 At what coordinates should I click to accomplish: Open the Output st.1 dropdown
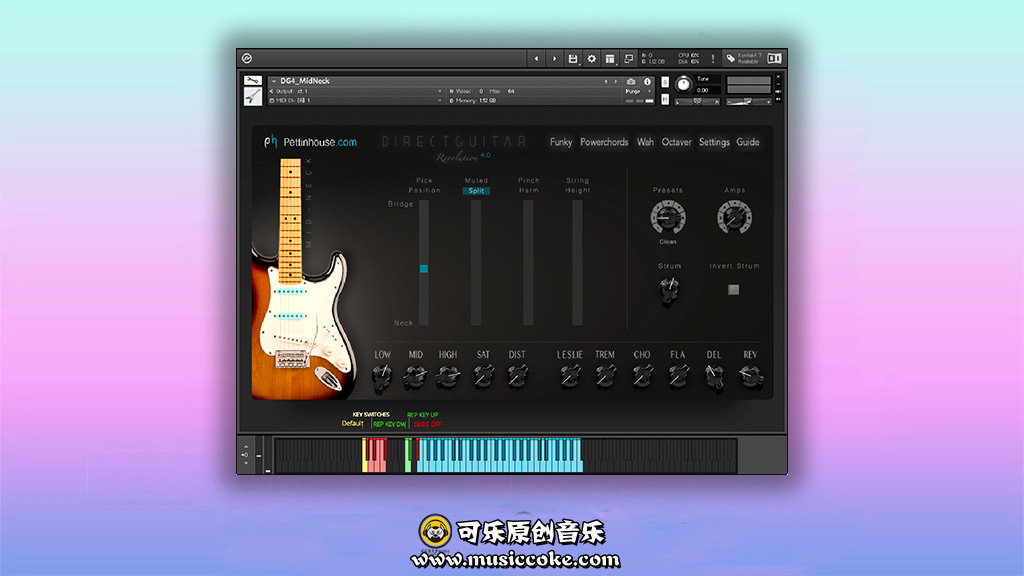(357, 91)
